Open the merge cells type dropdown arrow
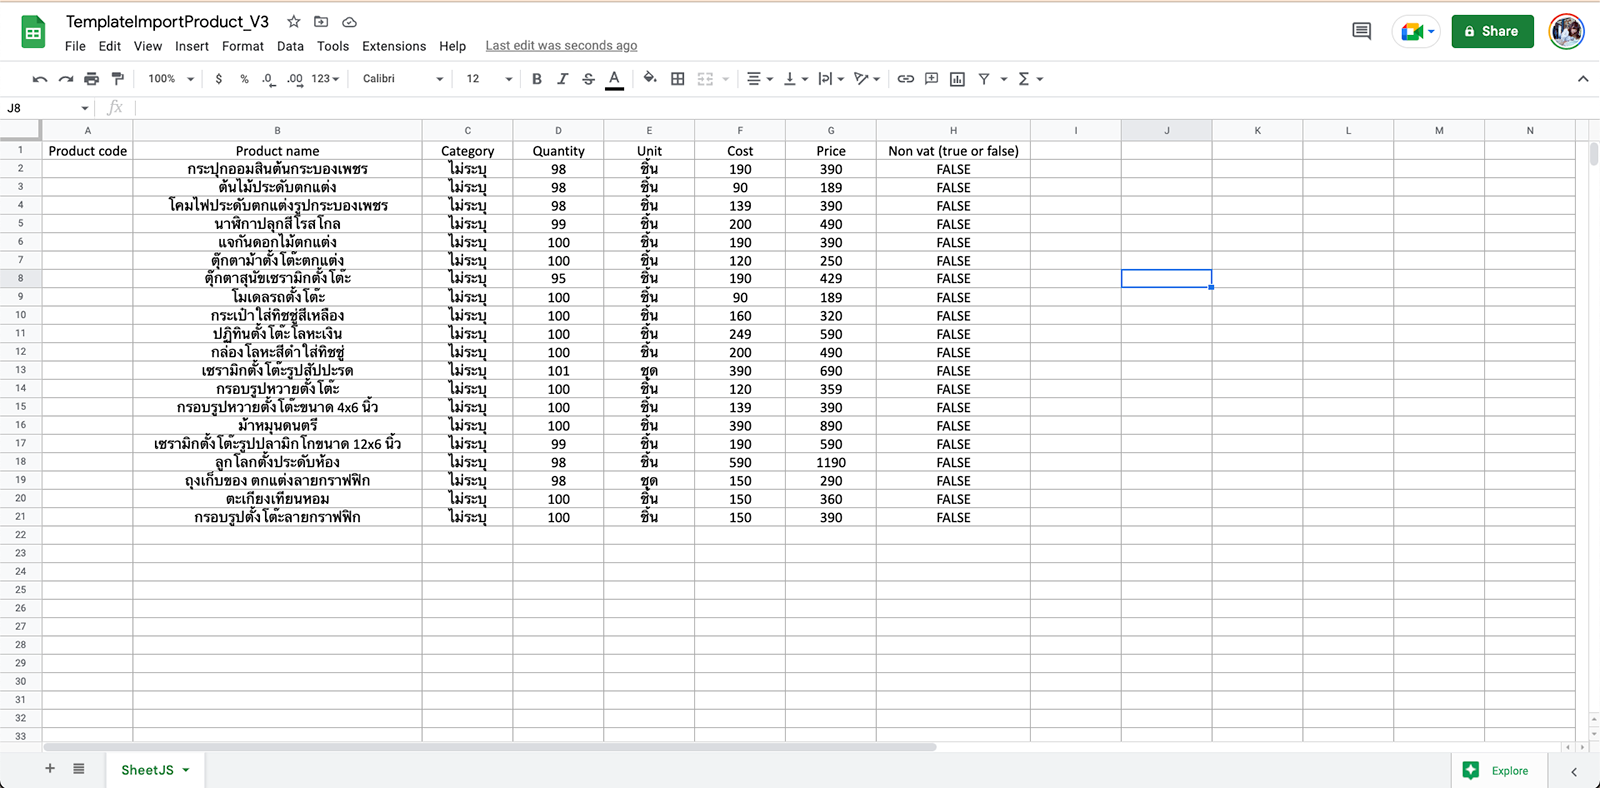This screenshot has height=788, width=1600. coord(726,79)
